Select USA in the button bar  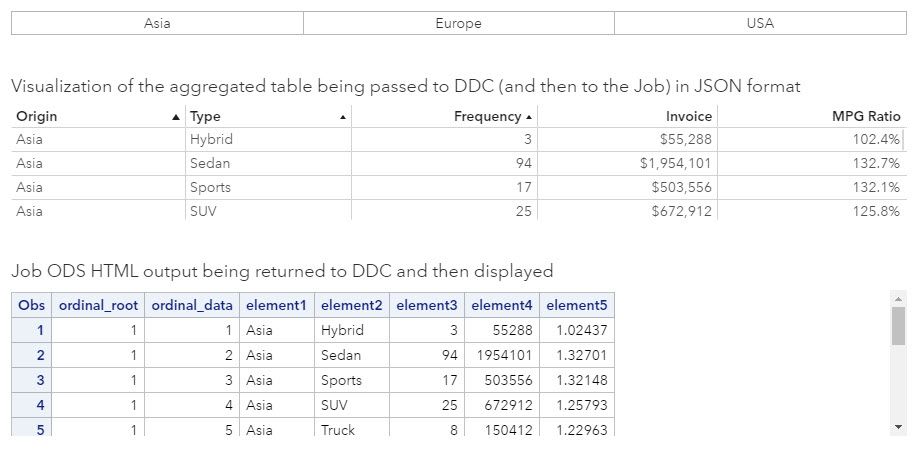(x=760, y=23)
